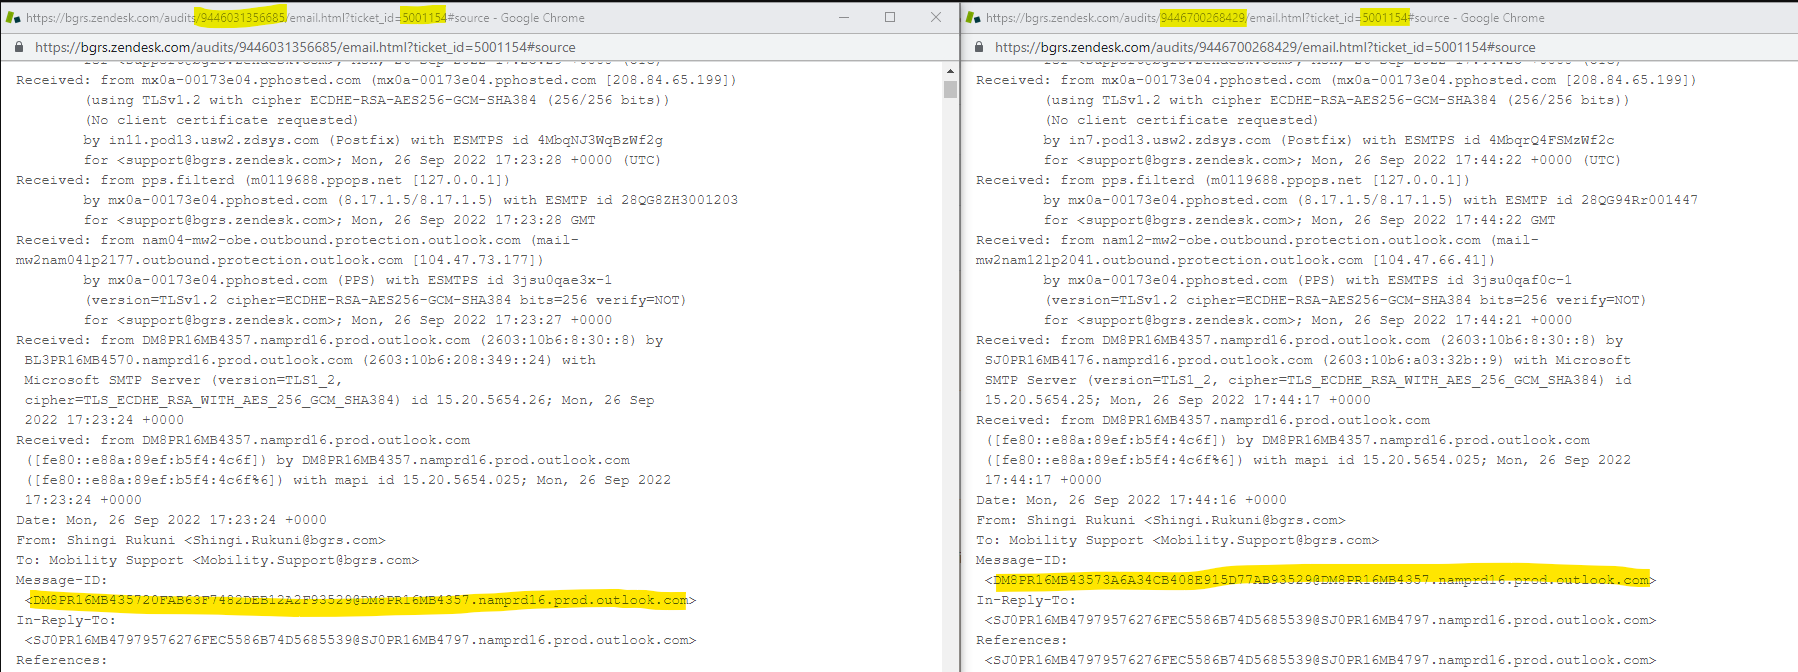Image resolution: width=1798 pixels, height=672 pixels.
Task: Maximize the left Chrome popup window
Action: (x=890, y=17)
